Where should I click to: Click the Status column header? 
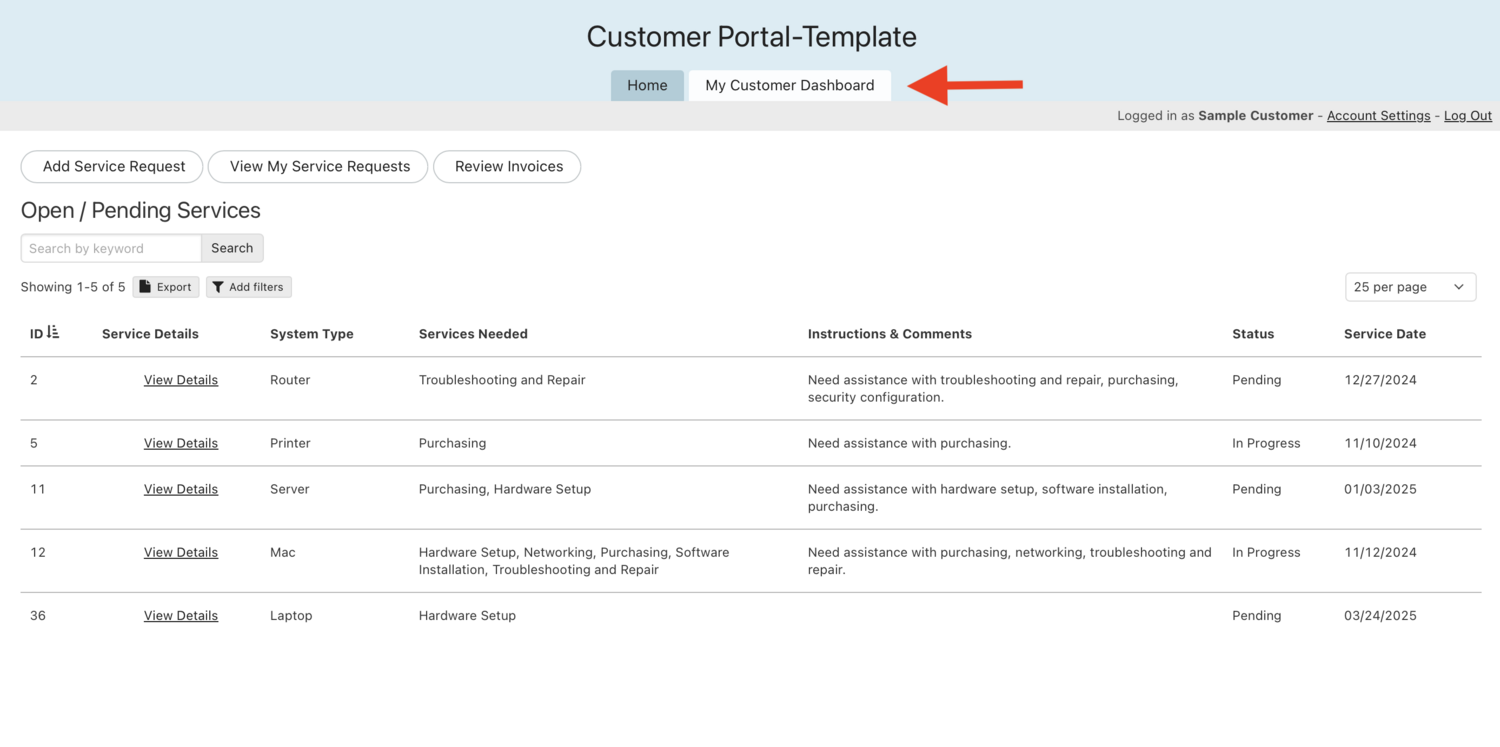(x=1253, y=333)
